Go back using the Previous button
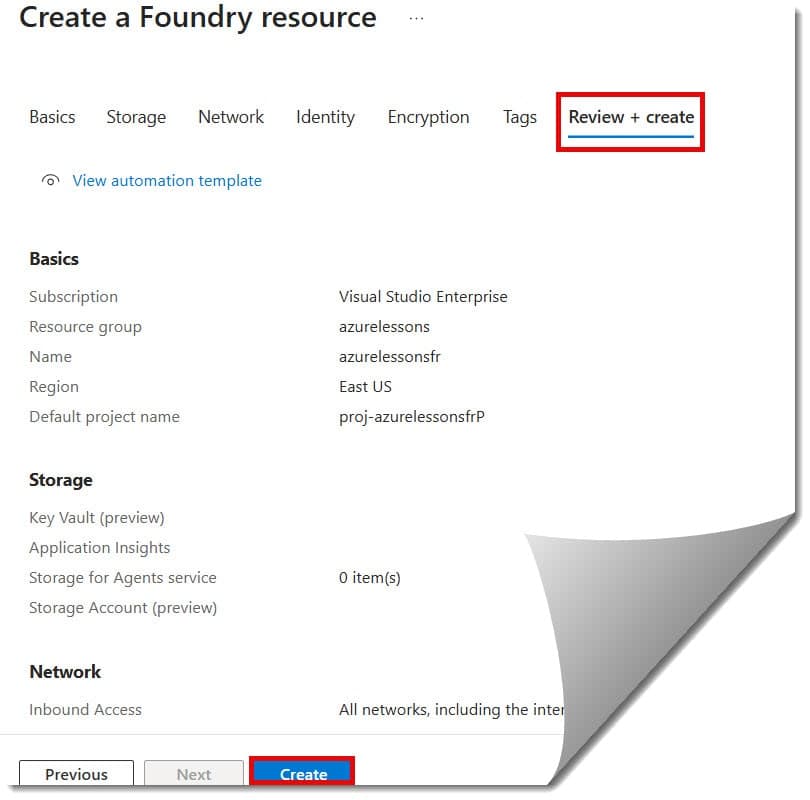Image resolution: width=810 pixels, height=800 pixels. click(76, 773)
